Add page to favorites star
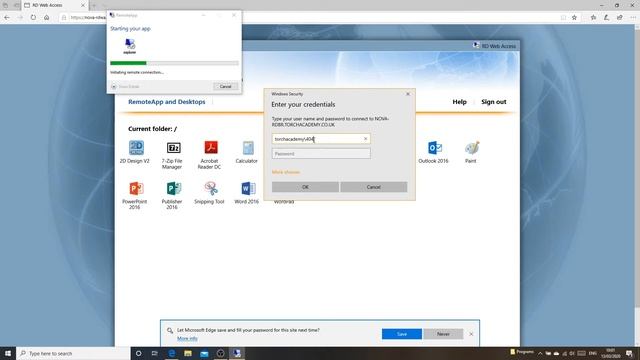The image size is (640, 360). [x=574, y=18]
